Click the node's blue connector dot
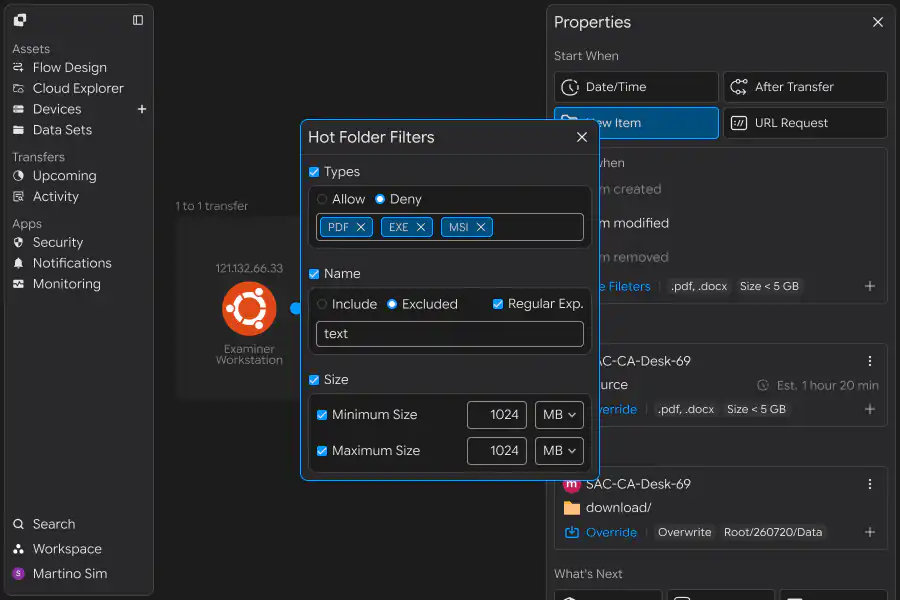 pyautogui.click(x=296, y=309)
